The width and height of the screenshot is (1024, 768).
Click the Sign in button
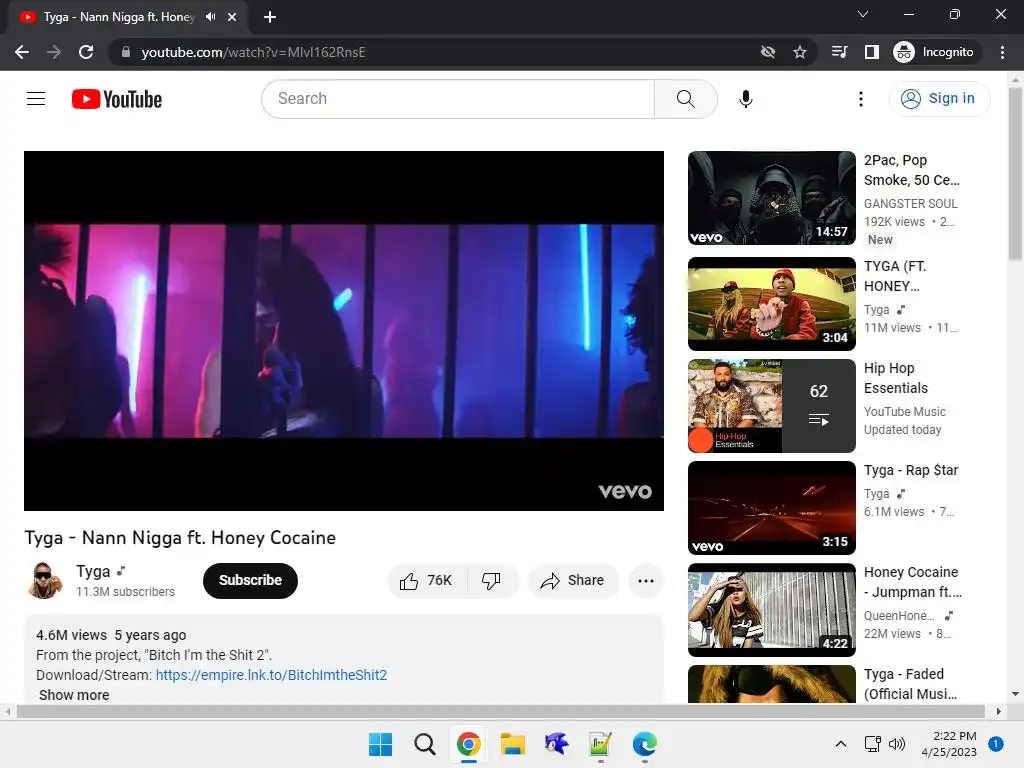pyautogui.click(x=939, y=99)
